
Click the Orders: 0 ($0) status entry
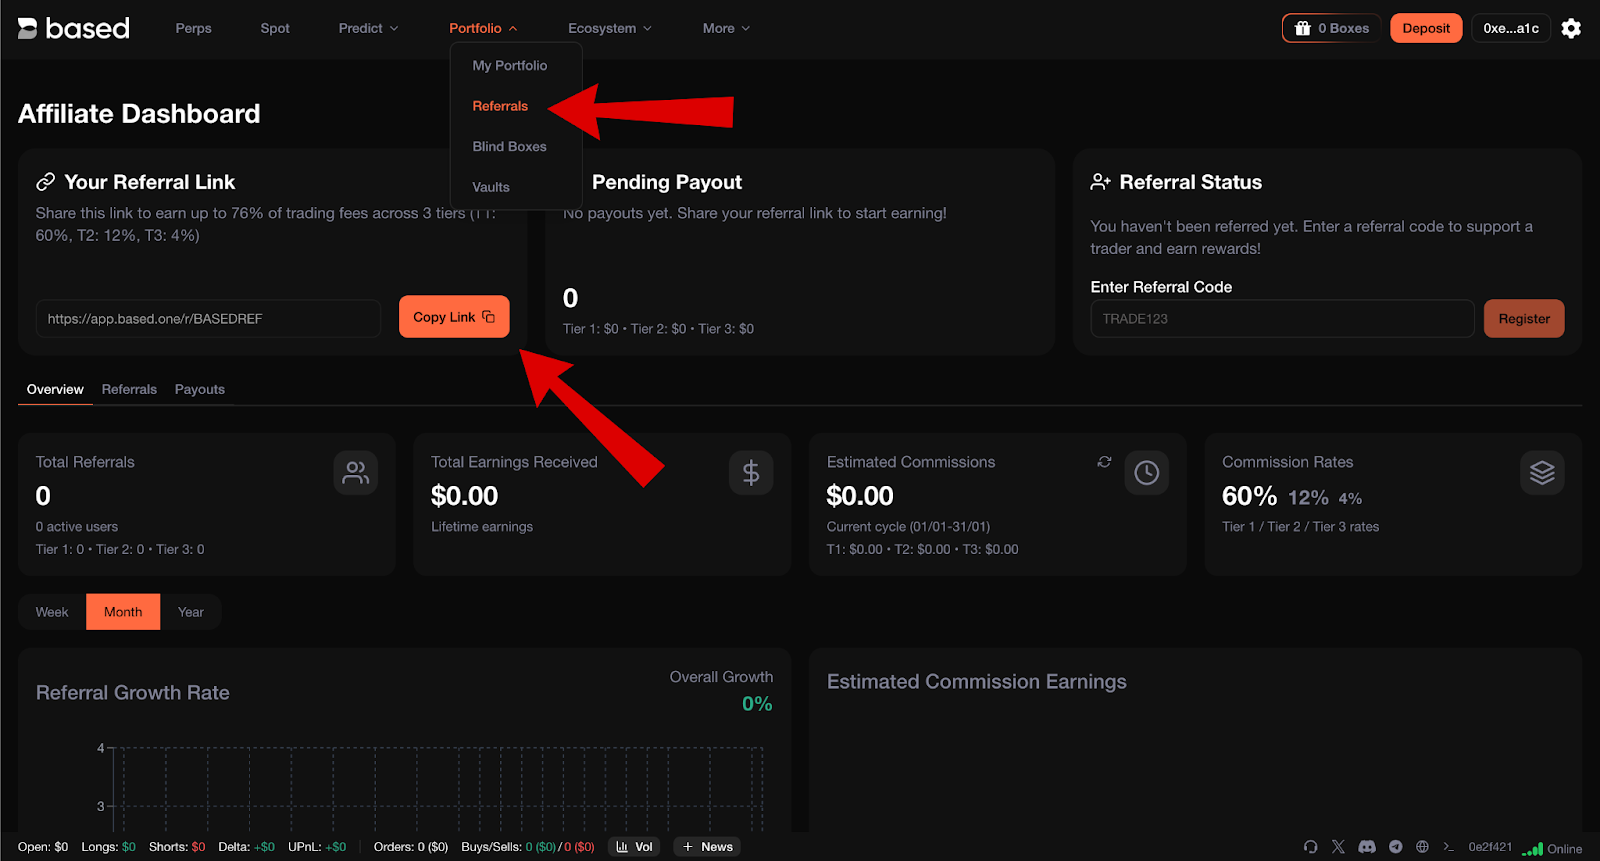[411, 847]
